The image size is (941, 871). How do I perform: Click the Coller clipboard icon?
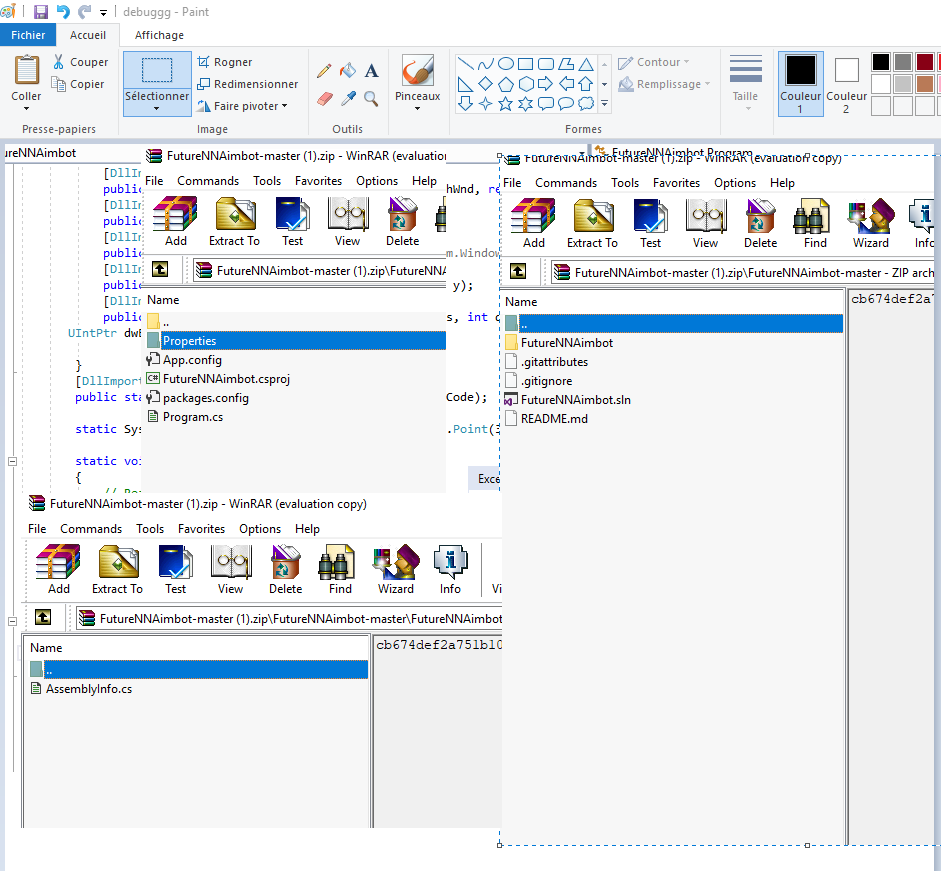(x=26, y=70)
